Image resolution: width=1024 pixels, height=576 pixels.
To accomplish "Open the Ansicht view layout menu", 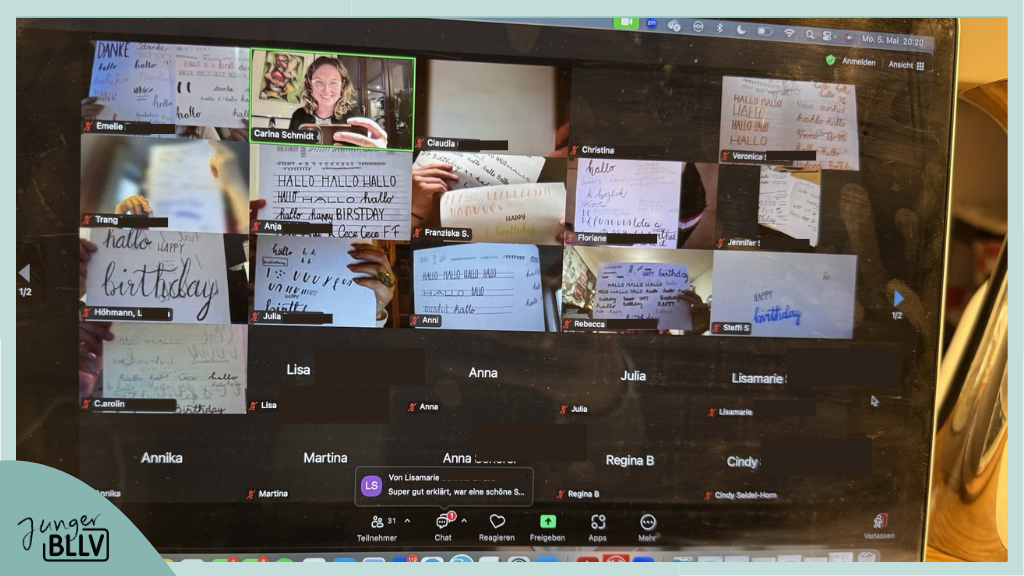I will 906,65.
